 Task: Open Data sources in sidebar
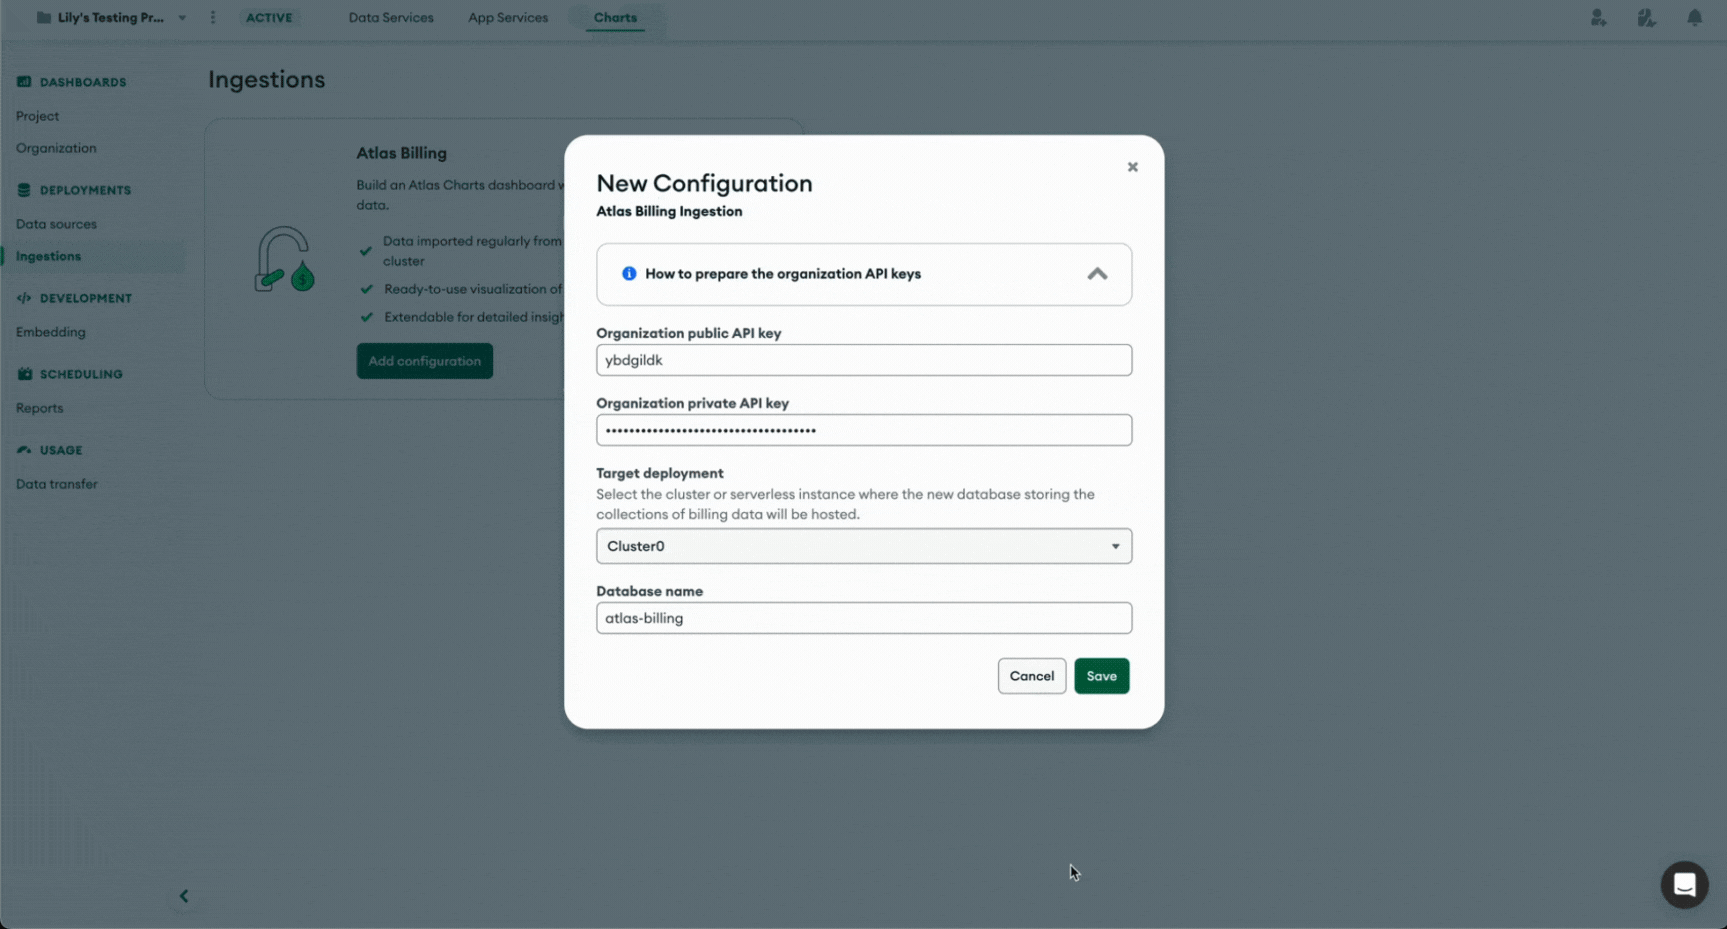point(56,224)
